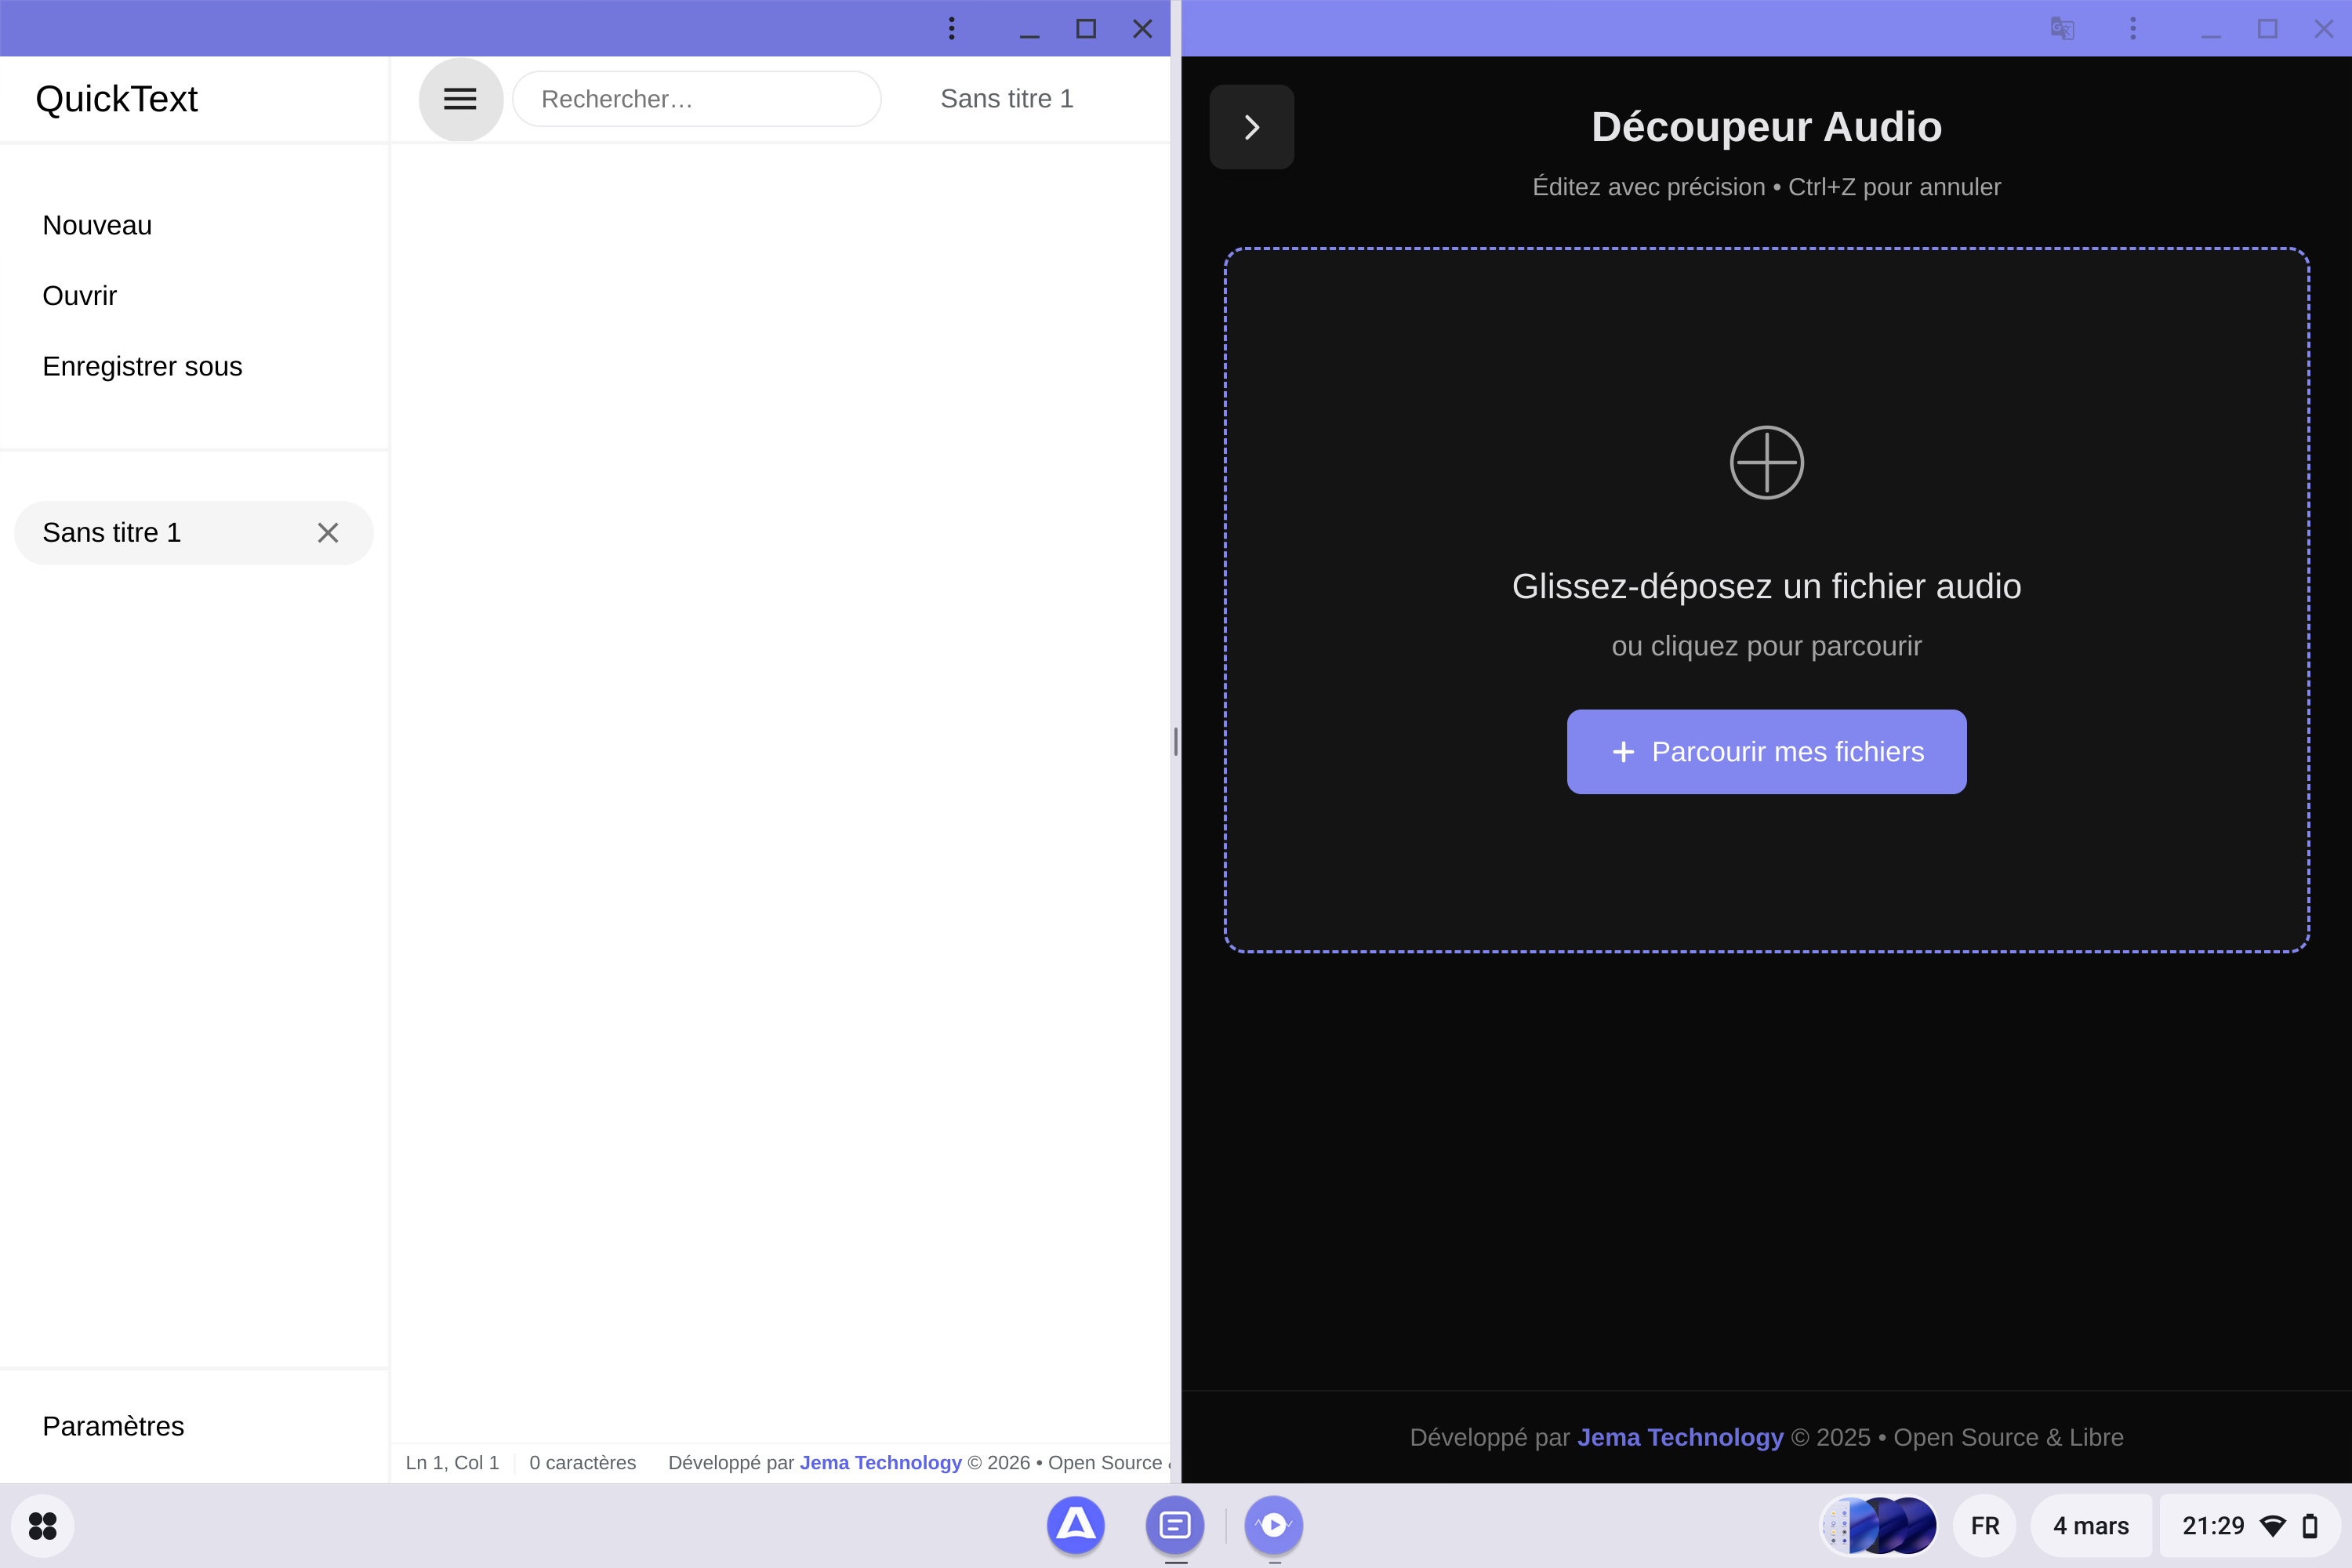Open Découpeur Audio window three-dot menu
The image size is (2352, 1568).
coord(2132,28)
